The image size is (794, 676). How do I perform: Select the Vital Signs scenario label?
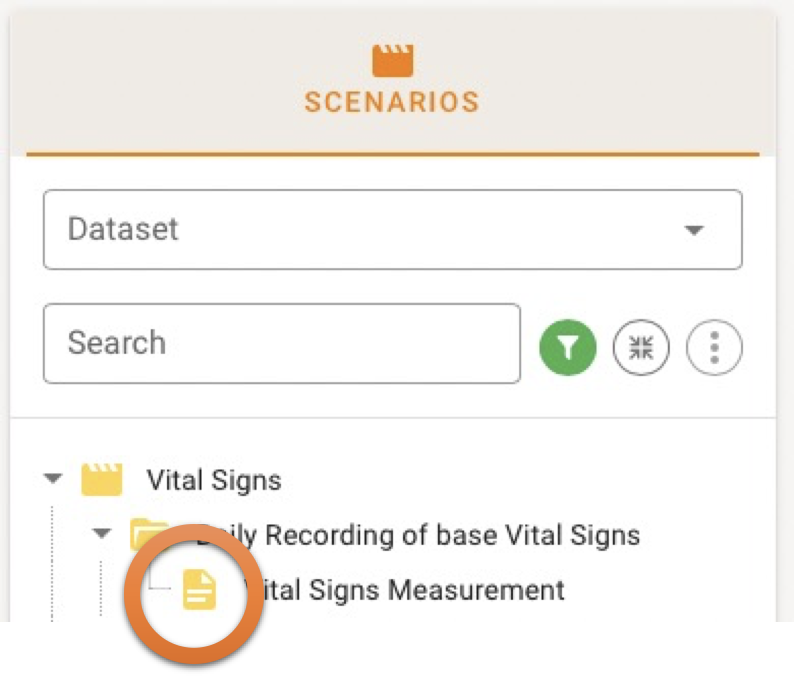point(214,480)
